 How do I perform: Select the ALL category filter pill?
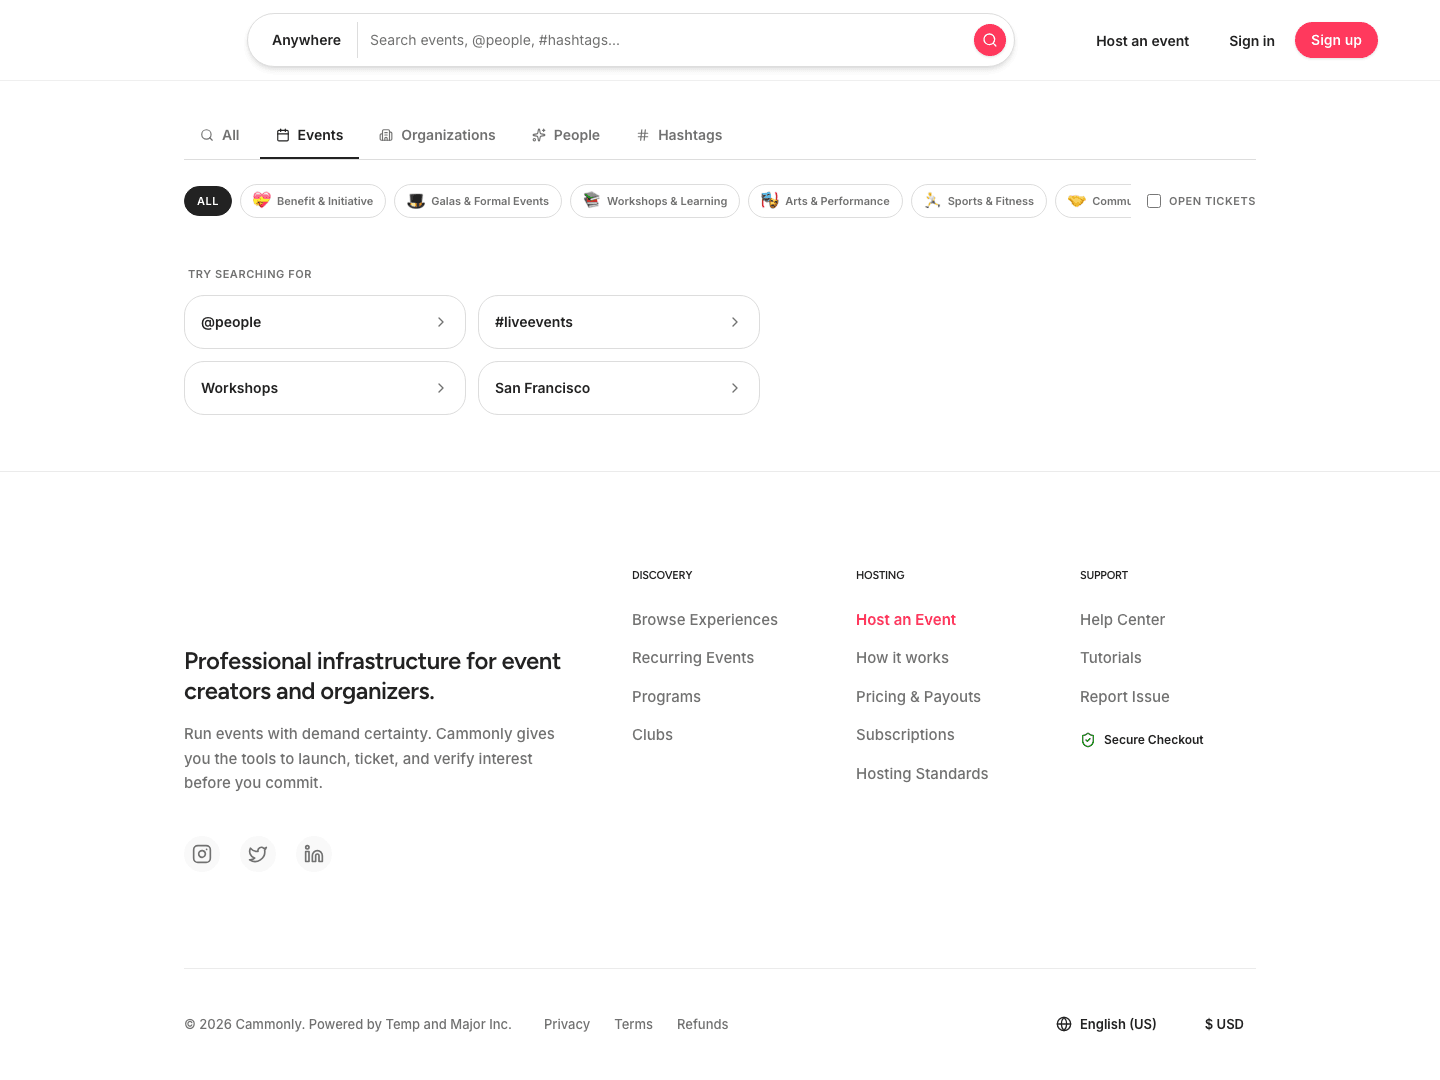pyautogui.click(x=207, y=201)
